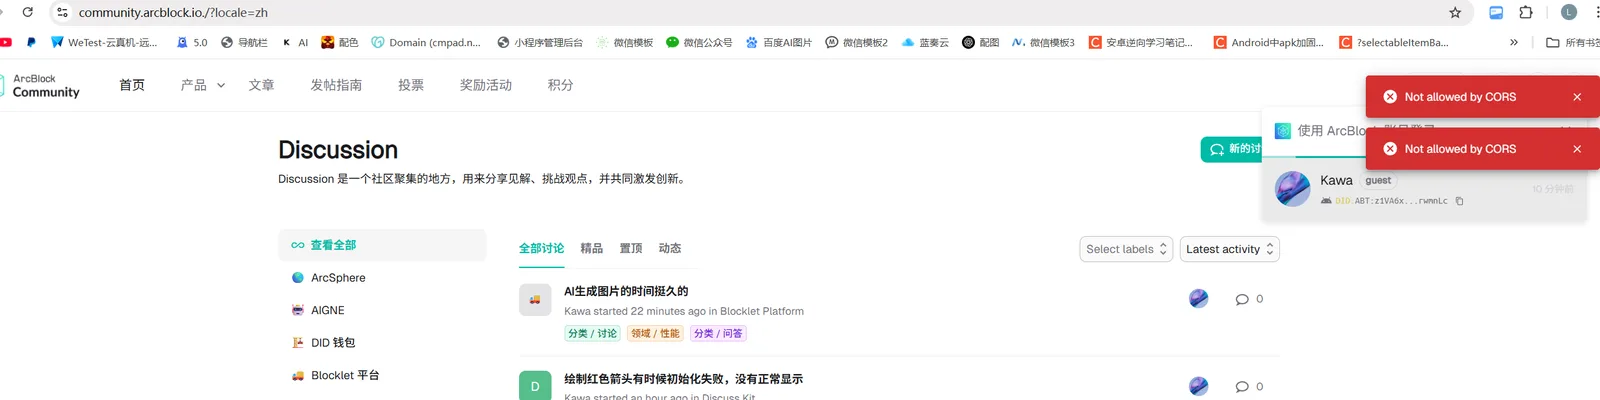Click the Kawa avatar in the login panel
The image size is (1600, 400).
pyautogui.click(x=1293, y=188)
